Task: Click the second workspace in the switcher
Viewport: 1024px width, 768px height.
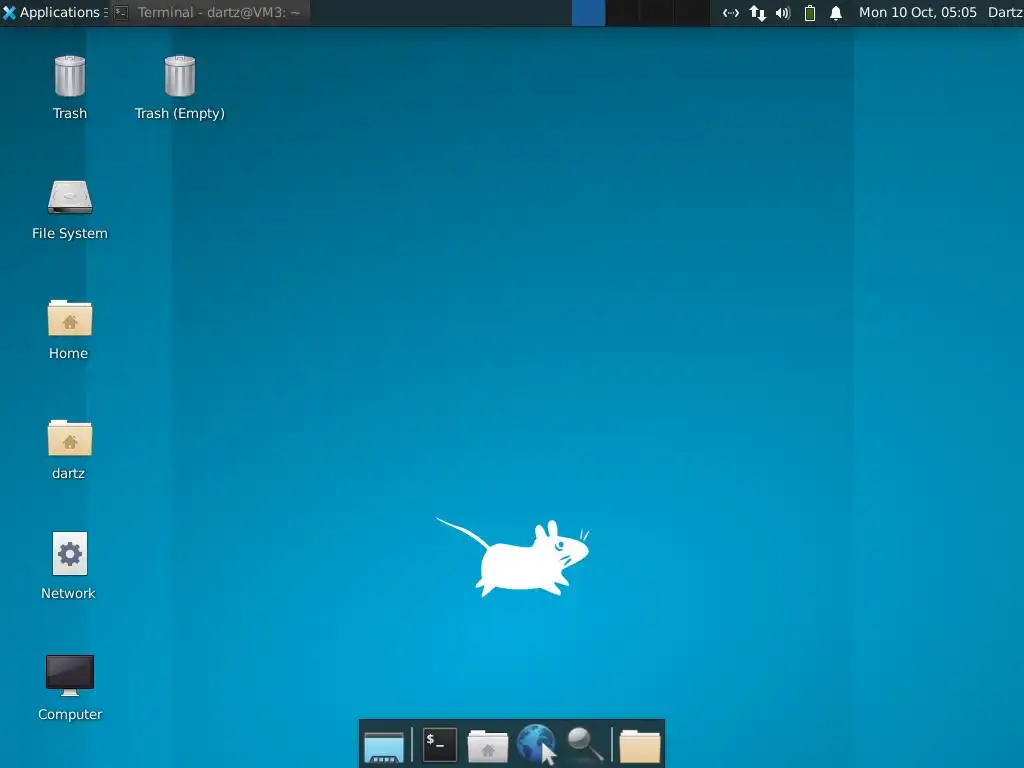Action: (x=622, y=12)
